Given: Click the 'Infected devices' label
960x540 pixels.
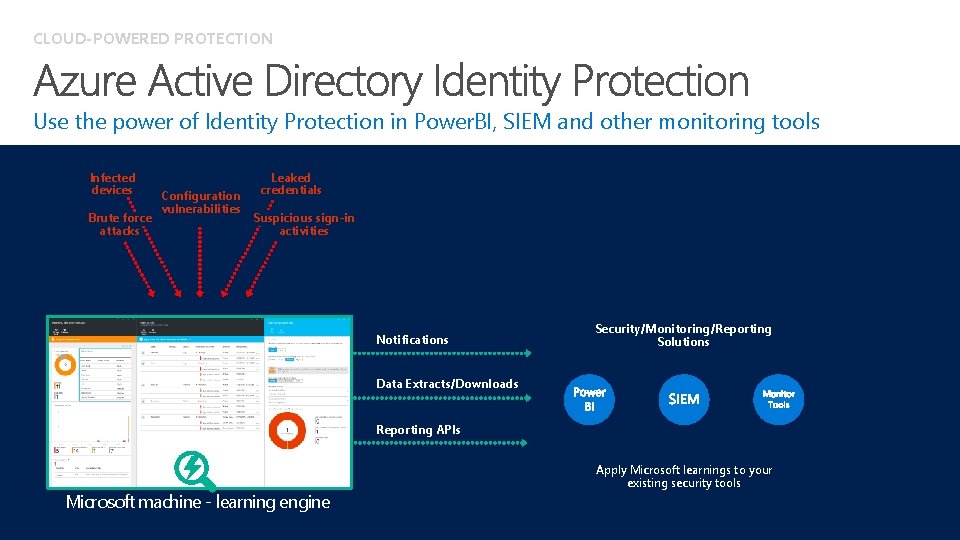Looking at the screenshot, I should click(112, 184).
